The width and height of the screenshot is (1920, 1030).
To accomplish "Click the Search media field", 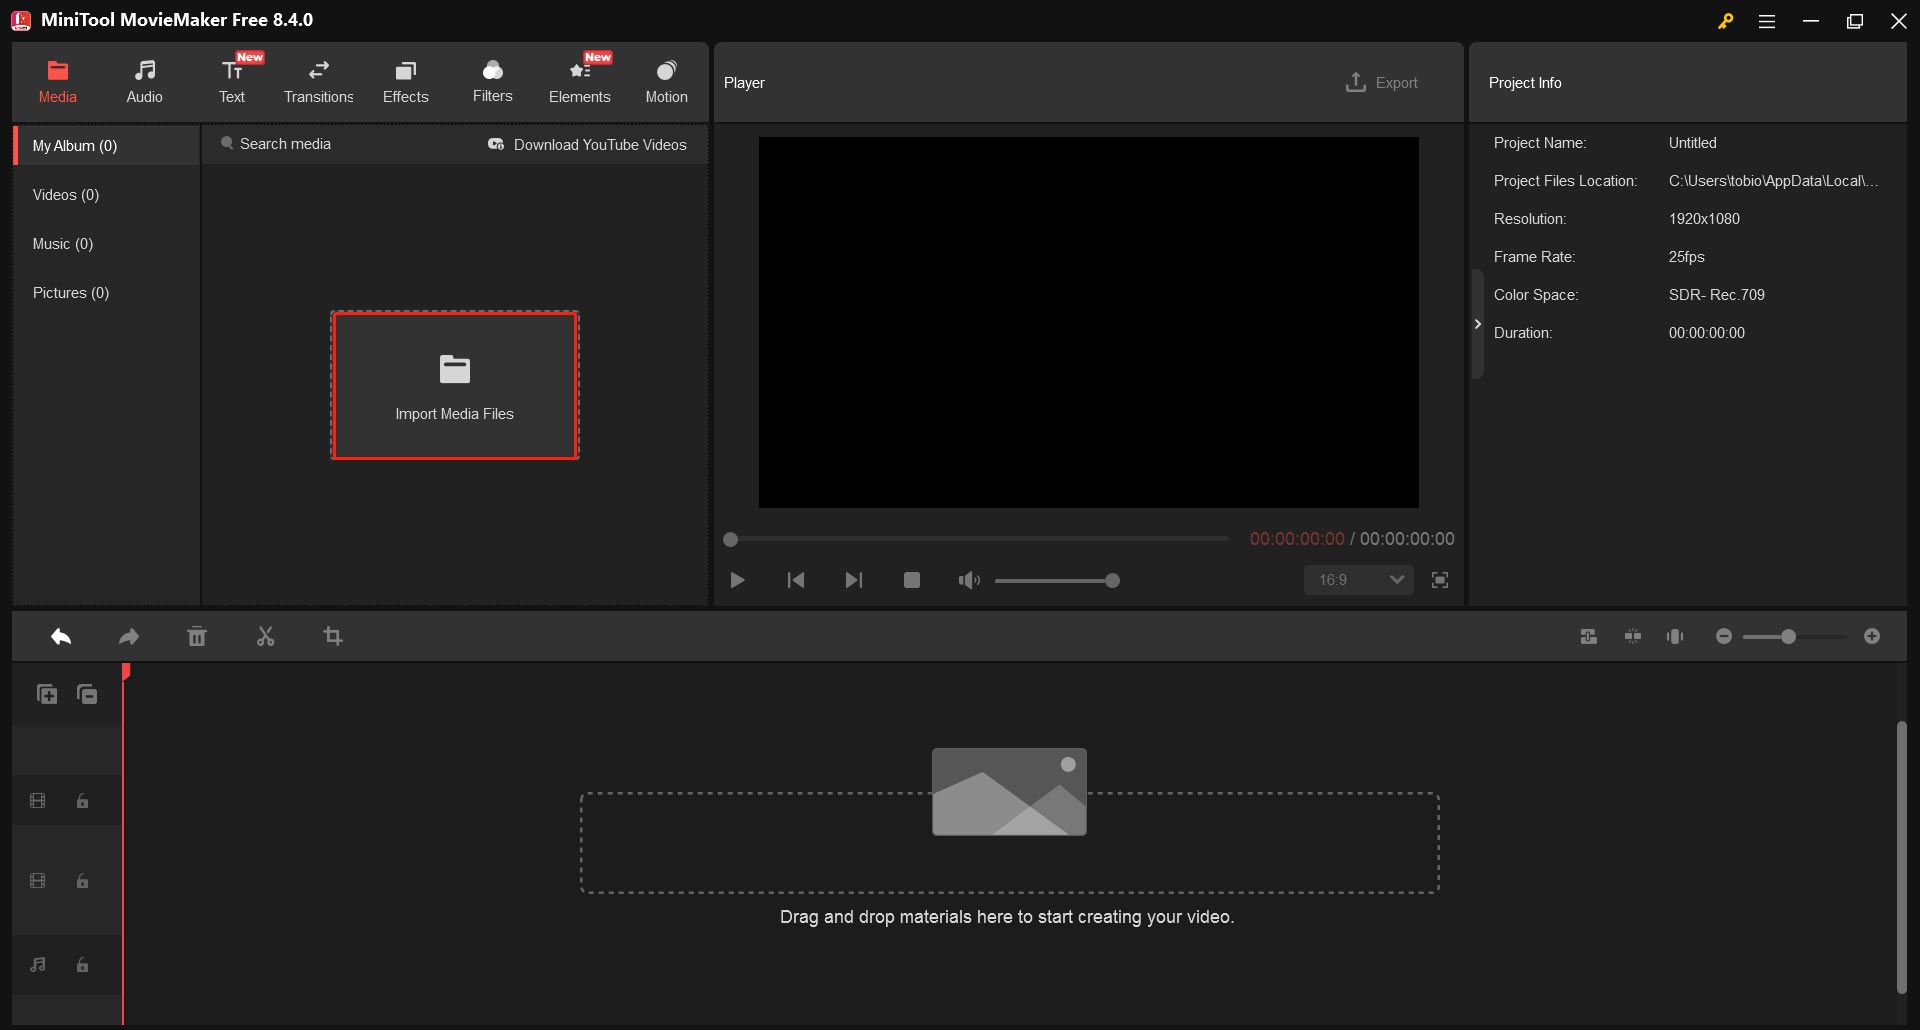I will tap(287, 143).
